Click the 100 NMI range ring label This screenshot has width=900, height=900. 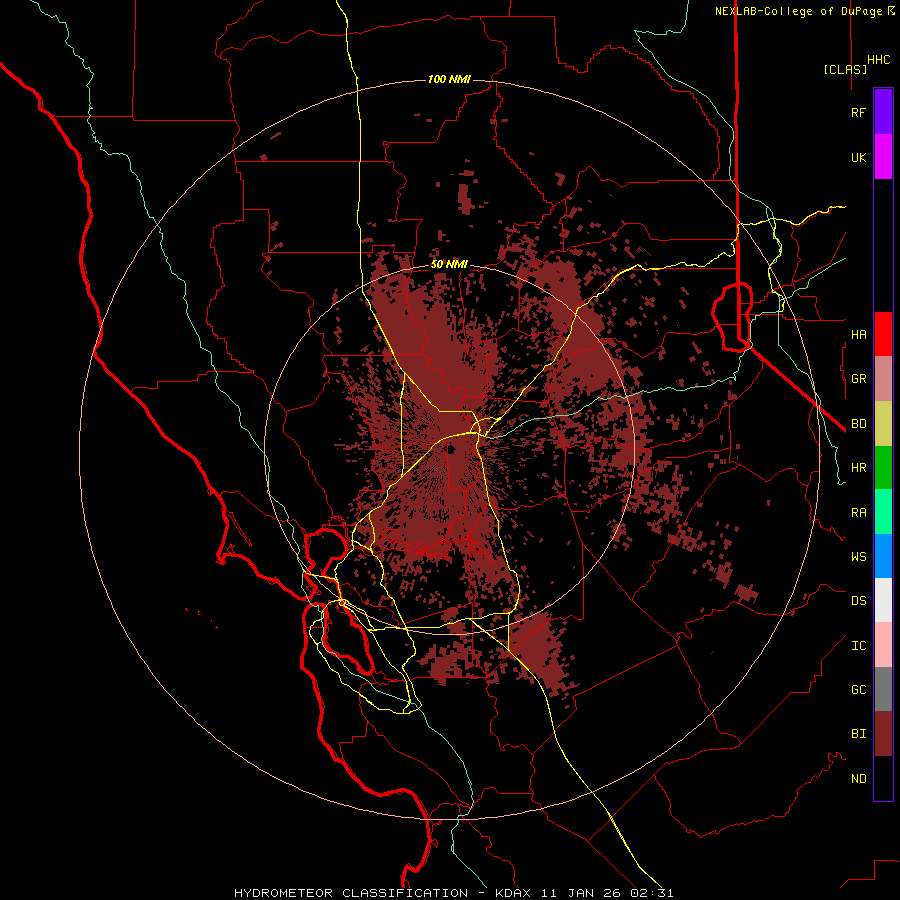(449, 79)
